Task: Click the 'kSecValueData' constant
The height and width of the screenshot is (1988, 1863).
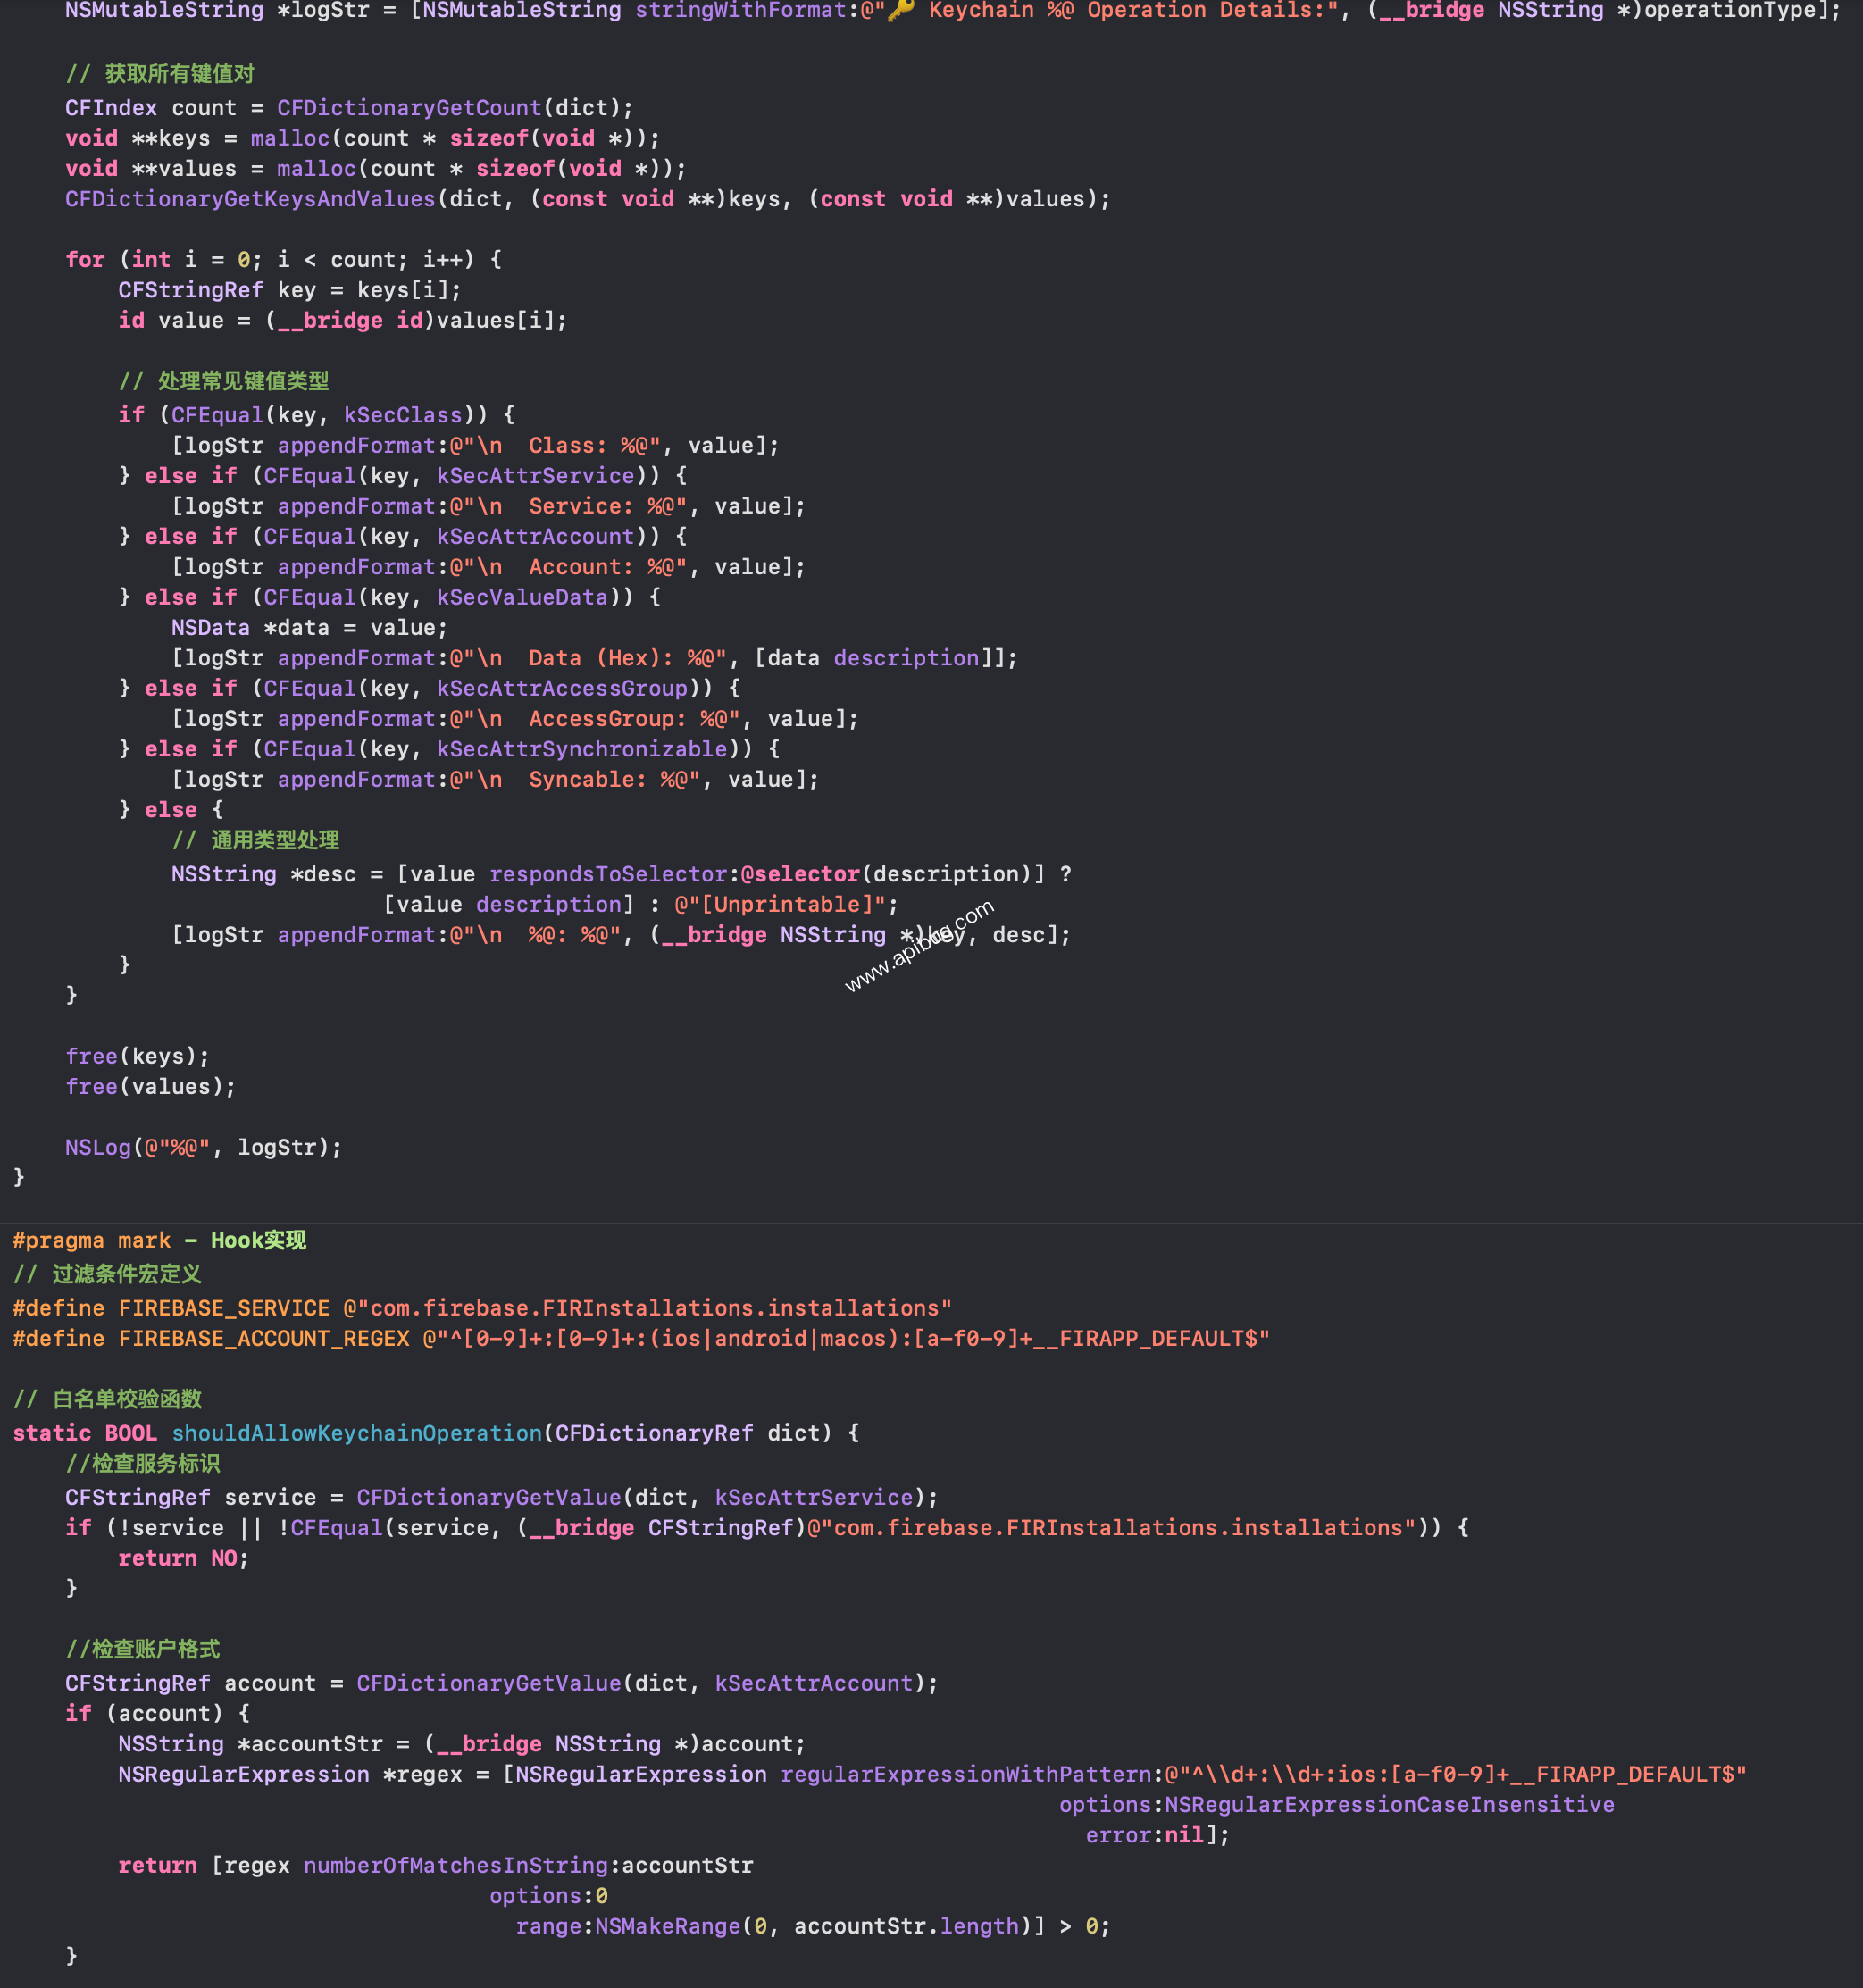Action: [x=522, y=597]
